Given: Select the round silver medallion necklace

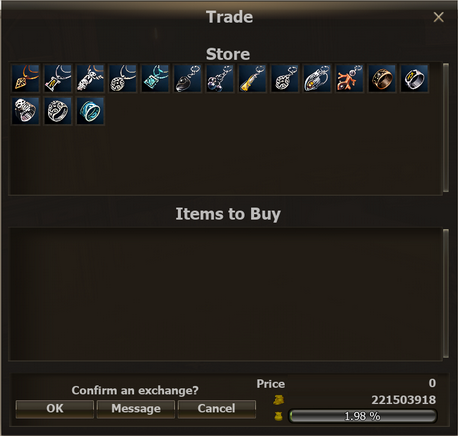Looking at the screenshot, I should coord(123,78).
